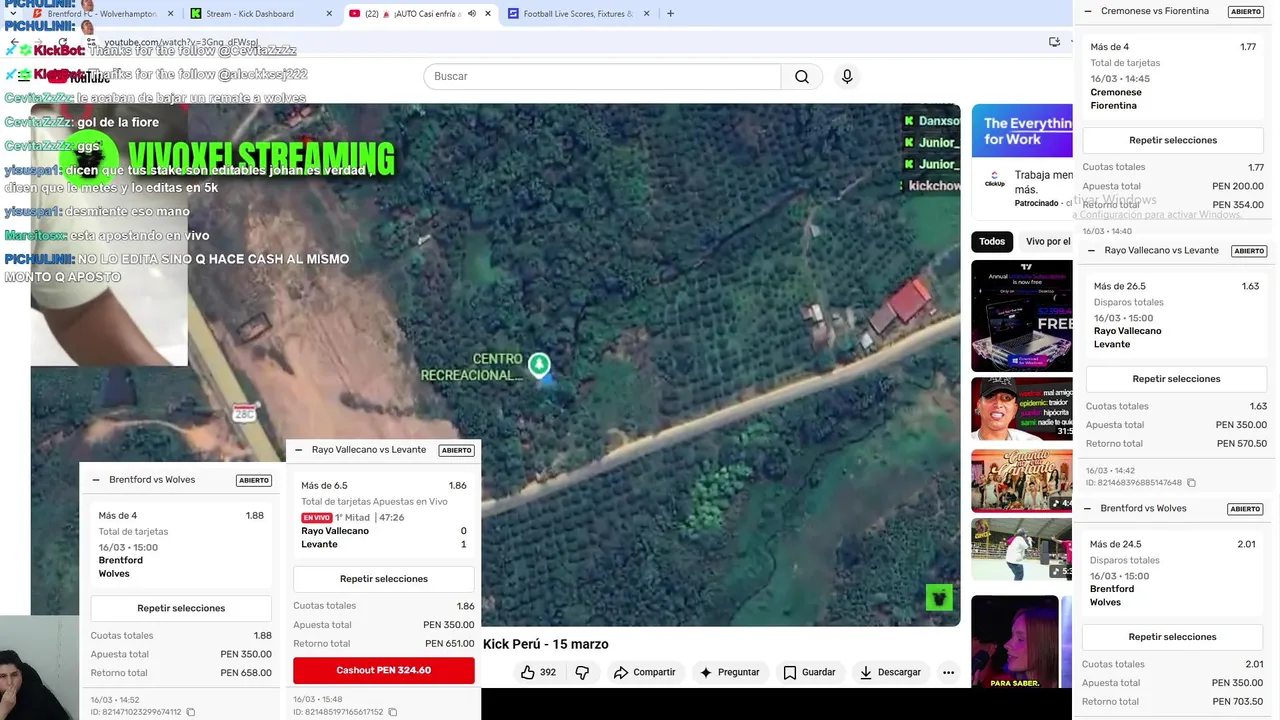
Task: Collapse the live Rayo Vallecano vs Levante slip
Action: click(x=298, y=450)
